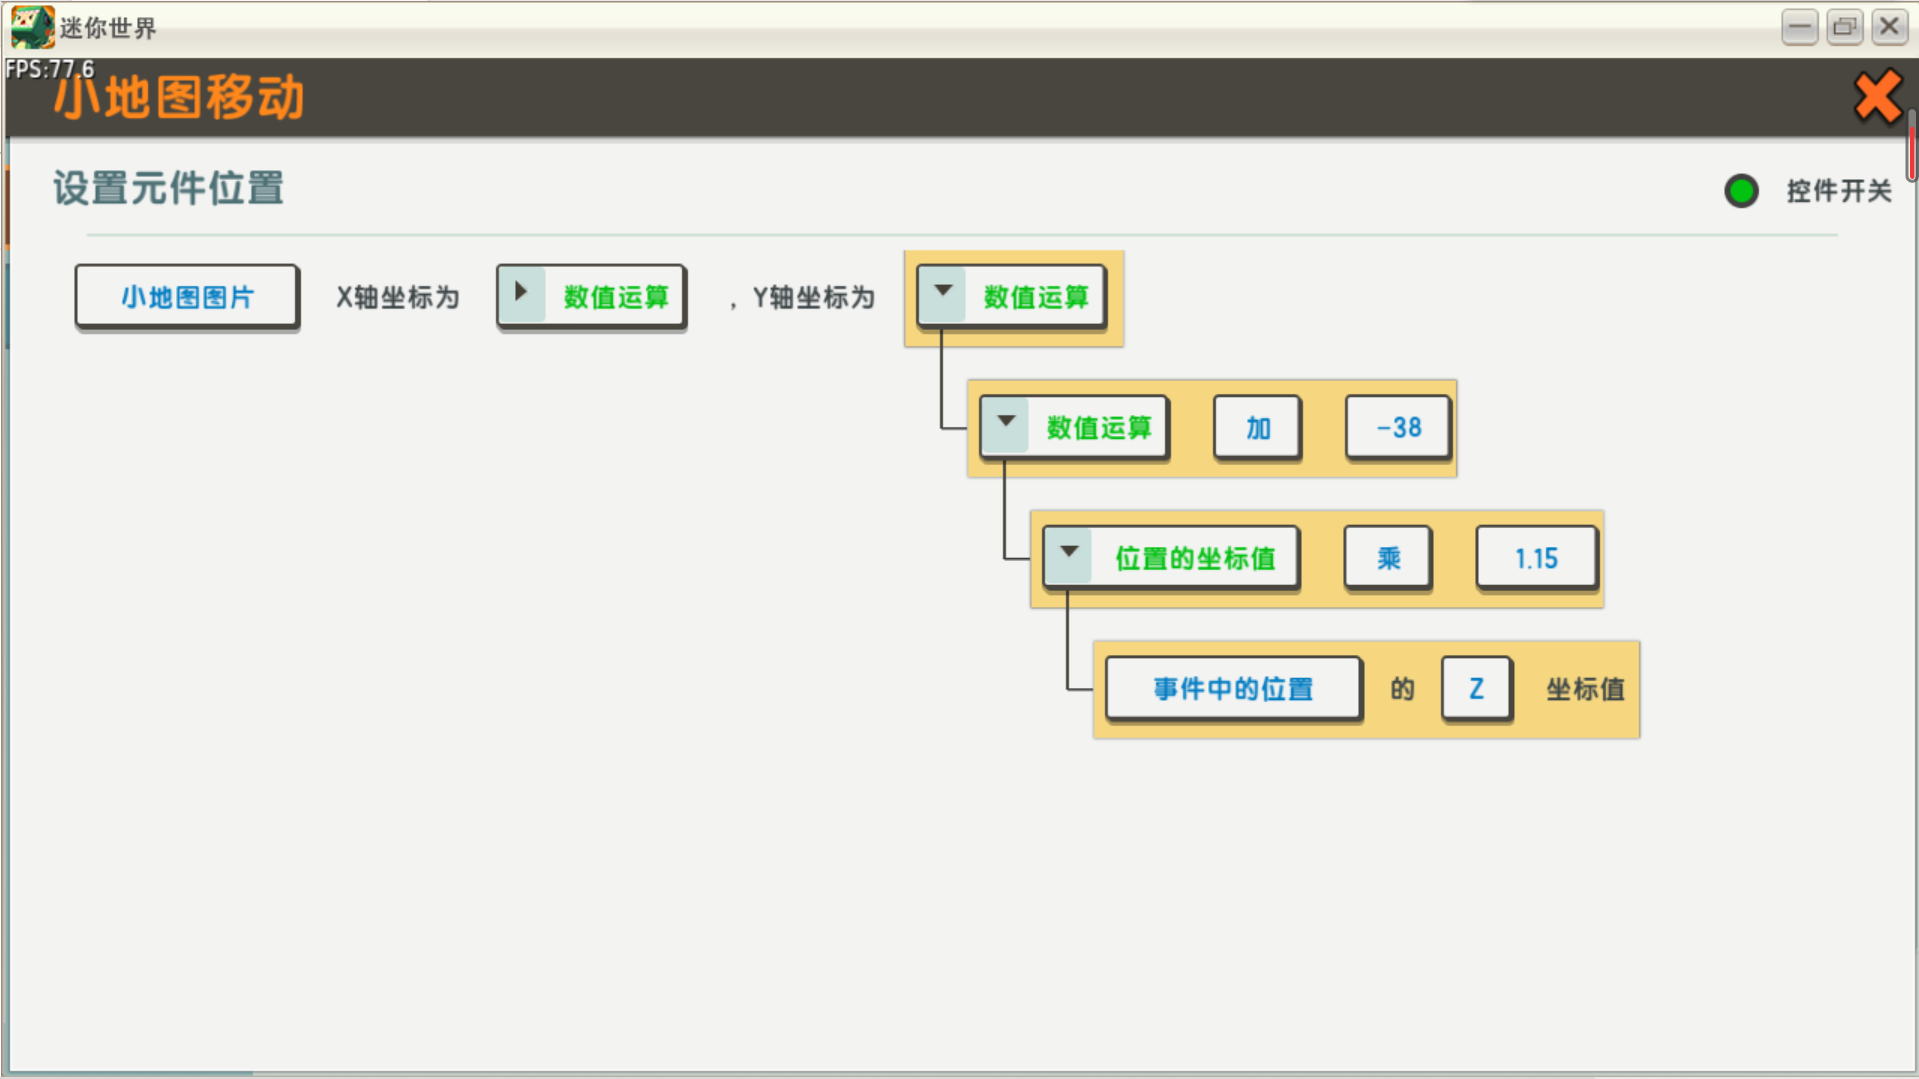Minimize the 迷你世界 window
The width and height of the screenshot is (1919, 1079).
(1799, 27)
